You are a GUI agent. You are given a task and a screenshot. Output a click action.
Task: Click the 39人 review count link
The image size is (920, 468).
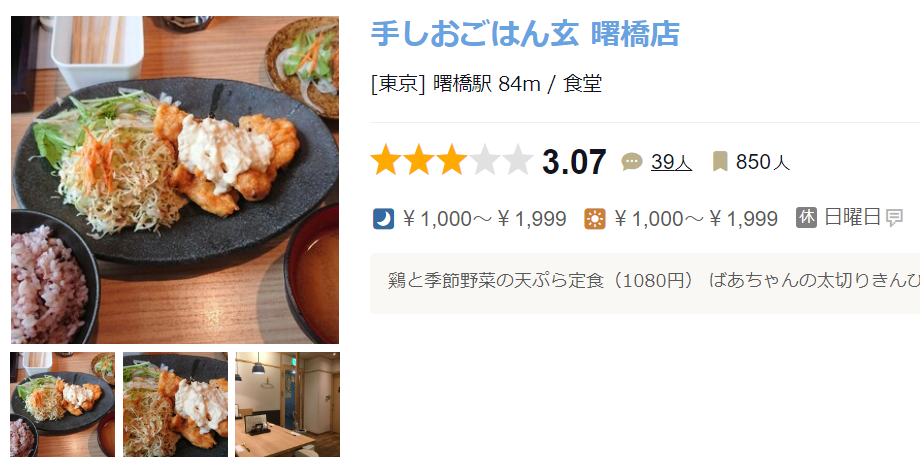[x=671, y=161]
